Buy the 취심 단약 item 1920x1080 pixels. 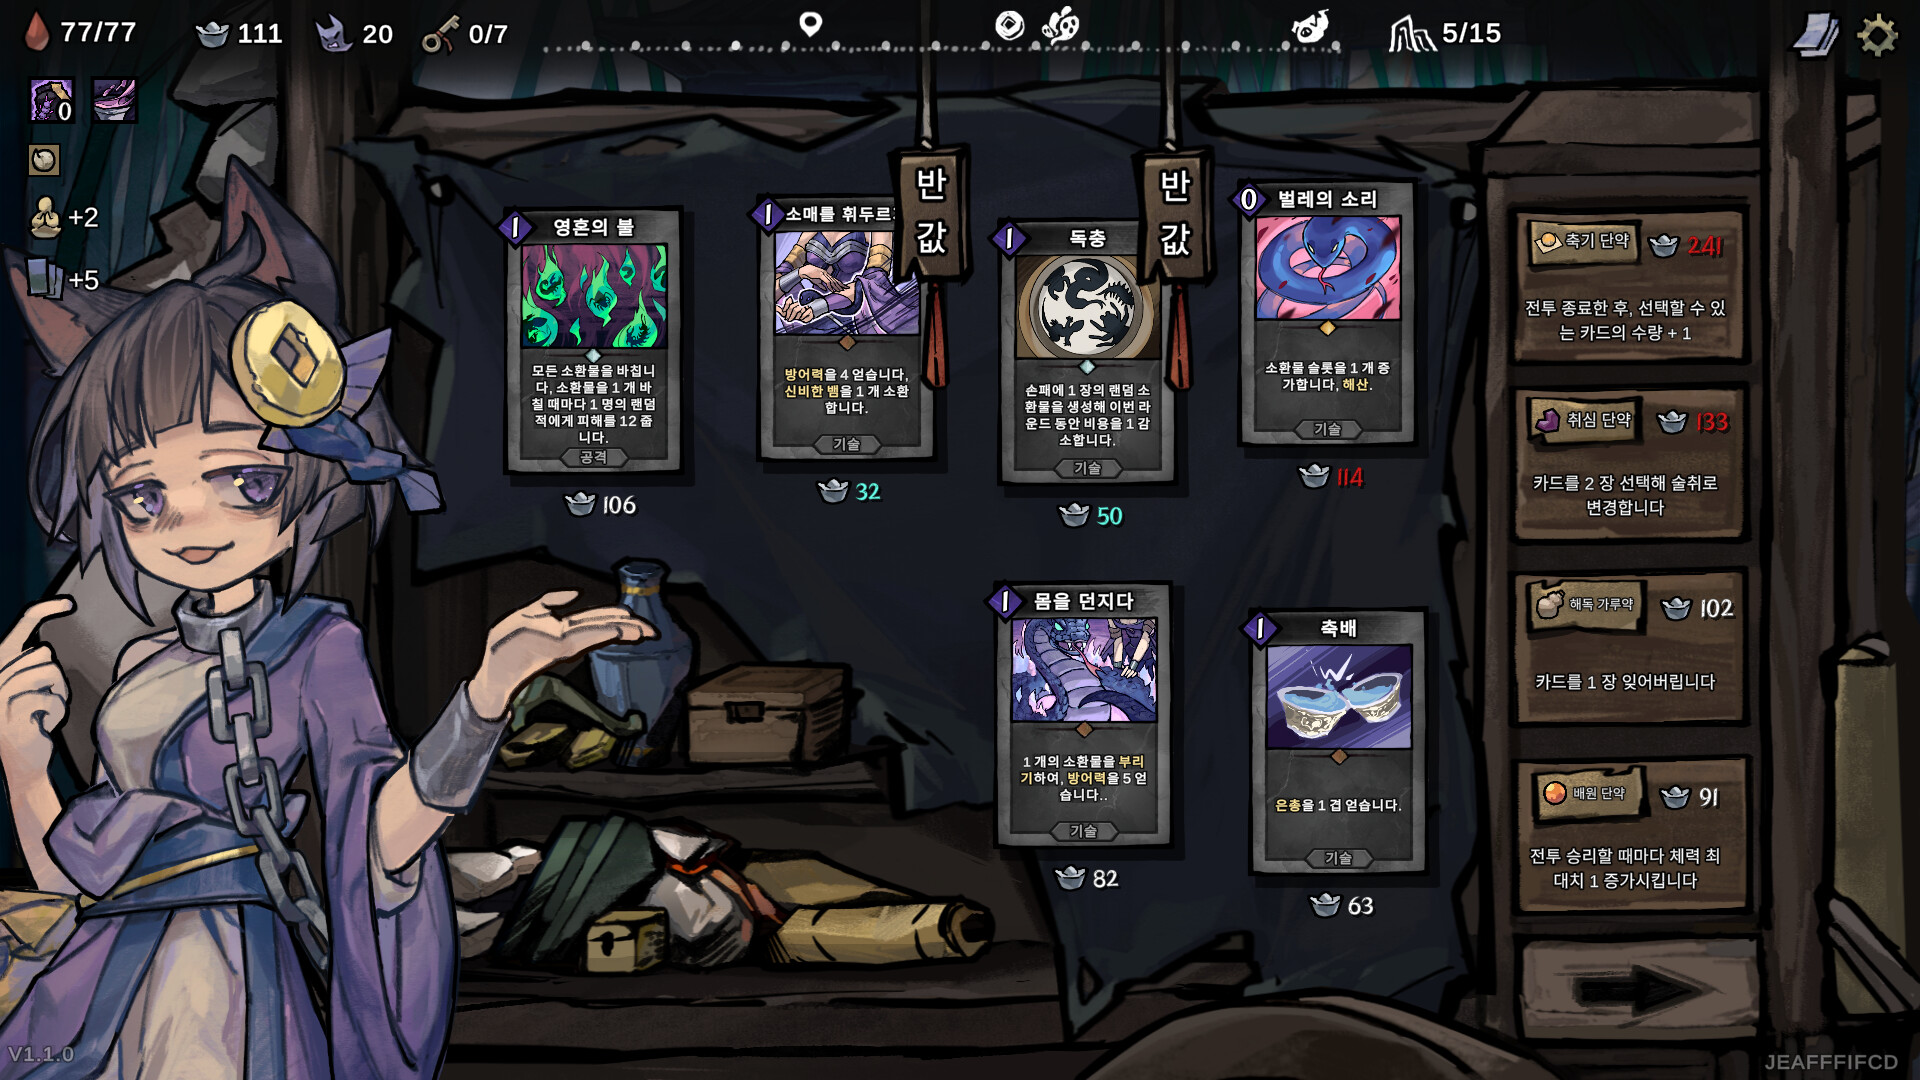tap(1630, 464)
